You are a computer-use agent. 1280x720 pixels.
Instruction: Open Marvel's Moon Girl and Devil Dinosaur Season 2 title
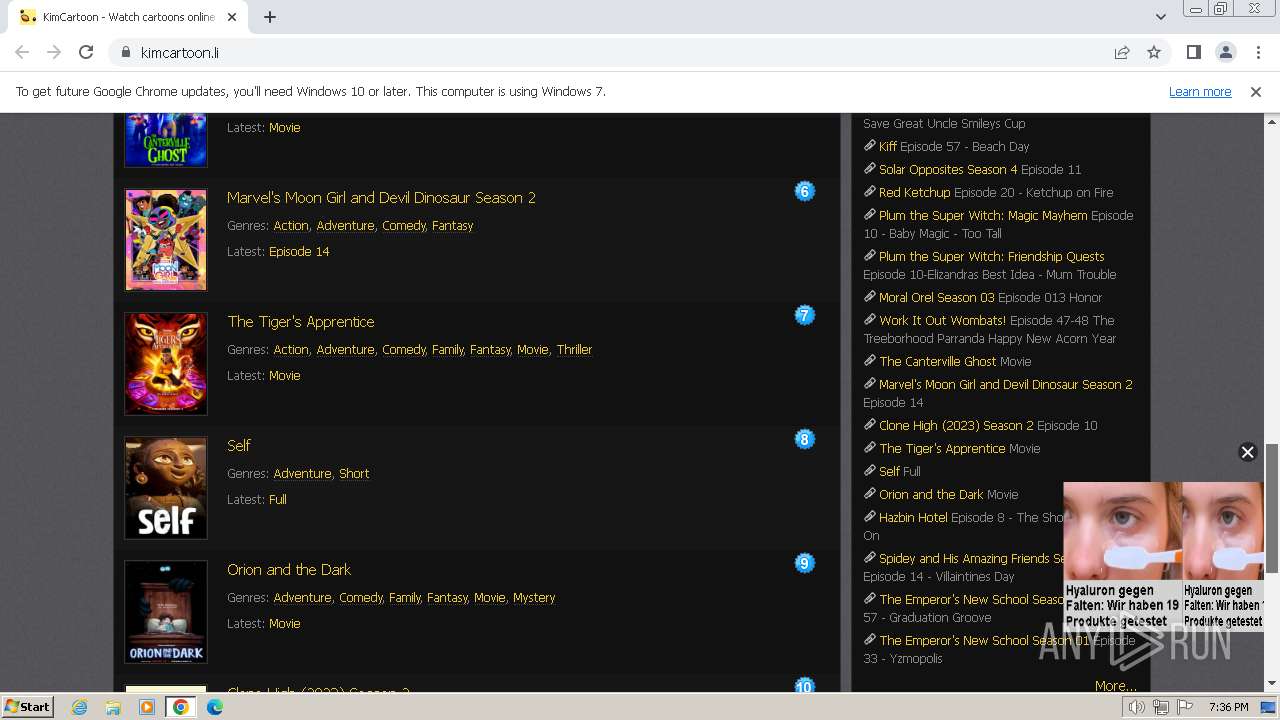pyautogui.click(x=381, y=197)
